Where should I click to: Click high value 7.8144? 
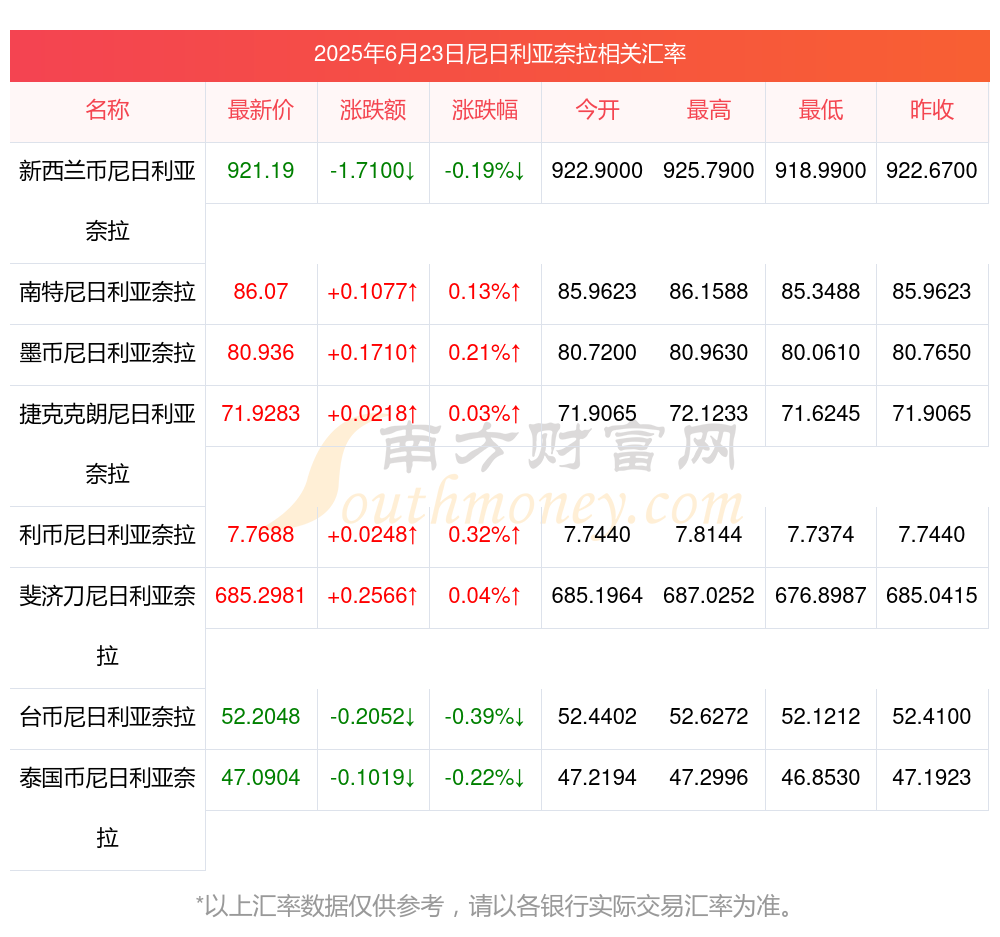point(709,535)
